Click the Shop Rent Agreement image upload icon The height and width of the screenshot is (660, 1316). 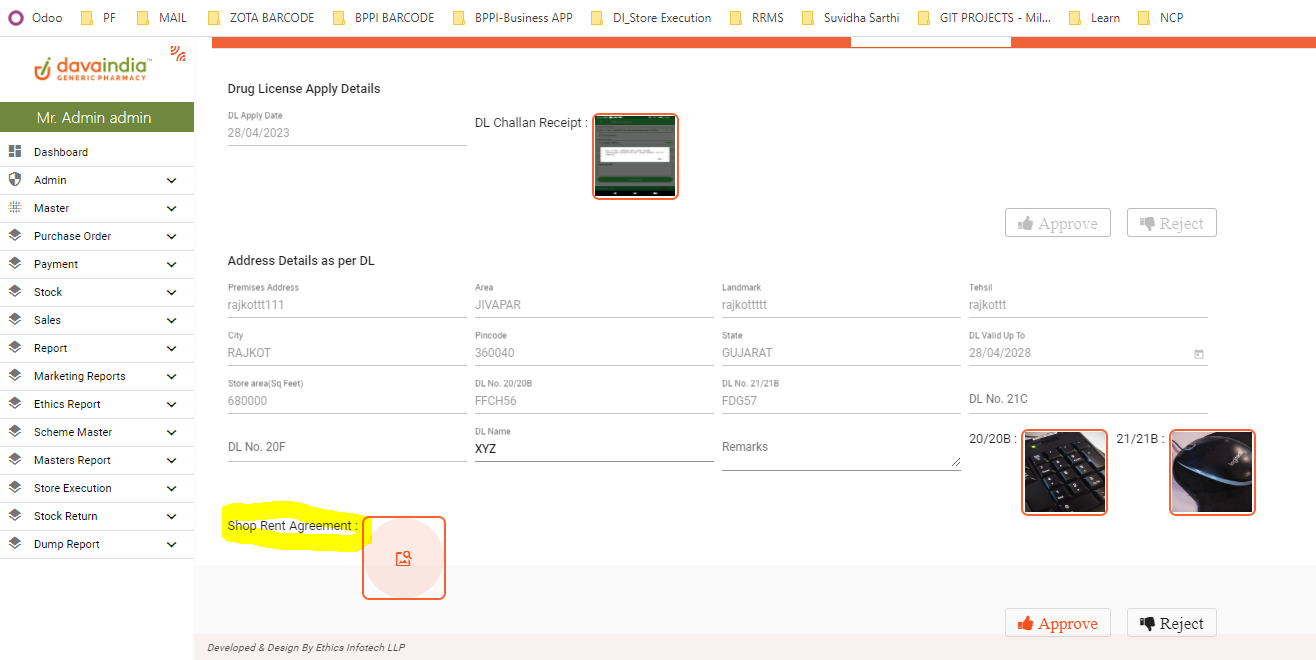point(403,559)
